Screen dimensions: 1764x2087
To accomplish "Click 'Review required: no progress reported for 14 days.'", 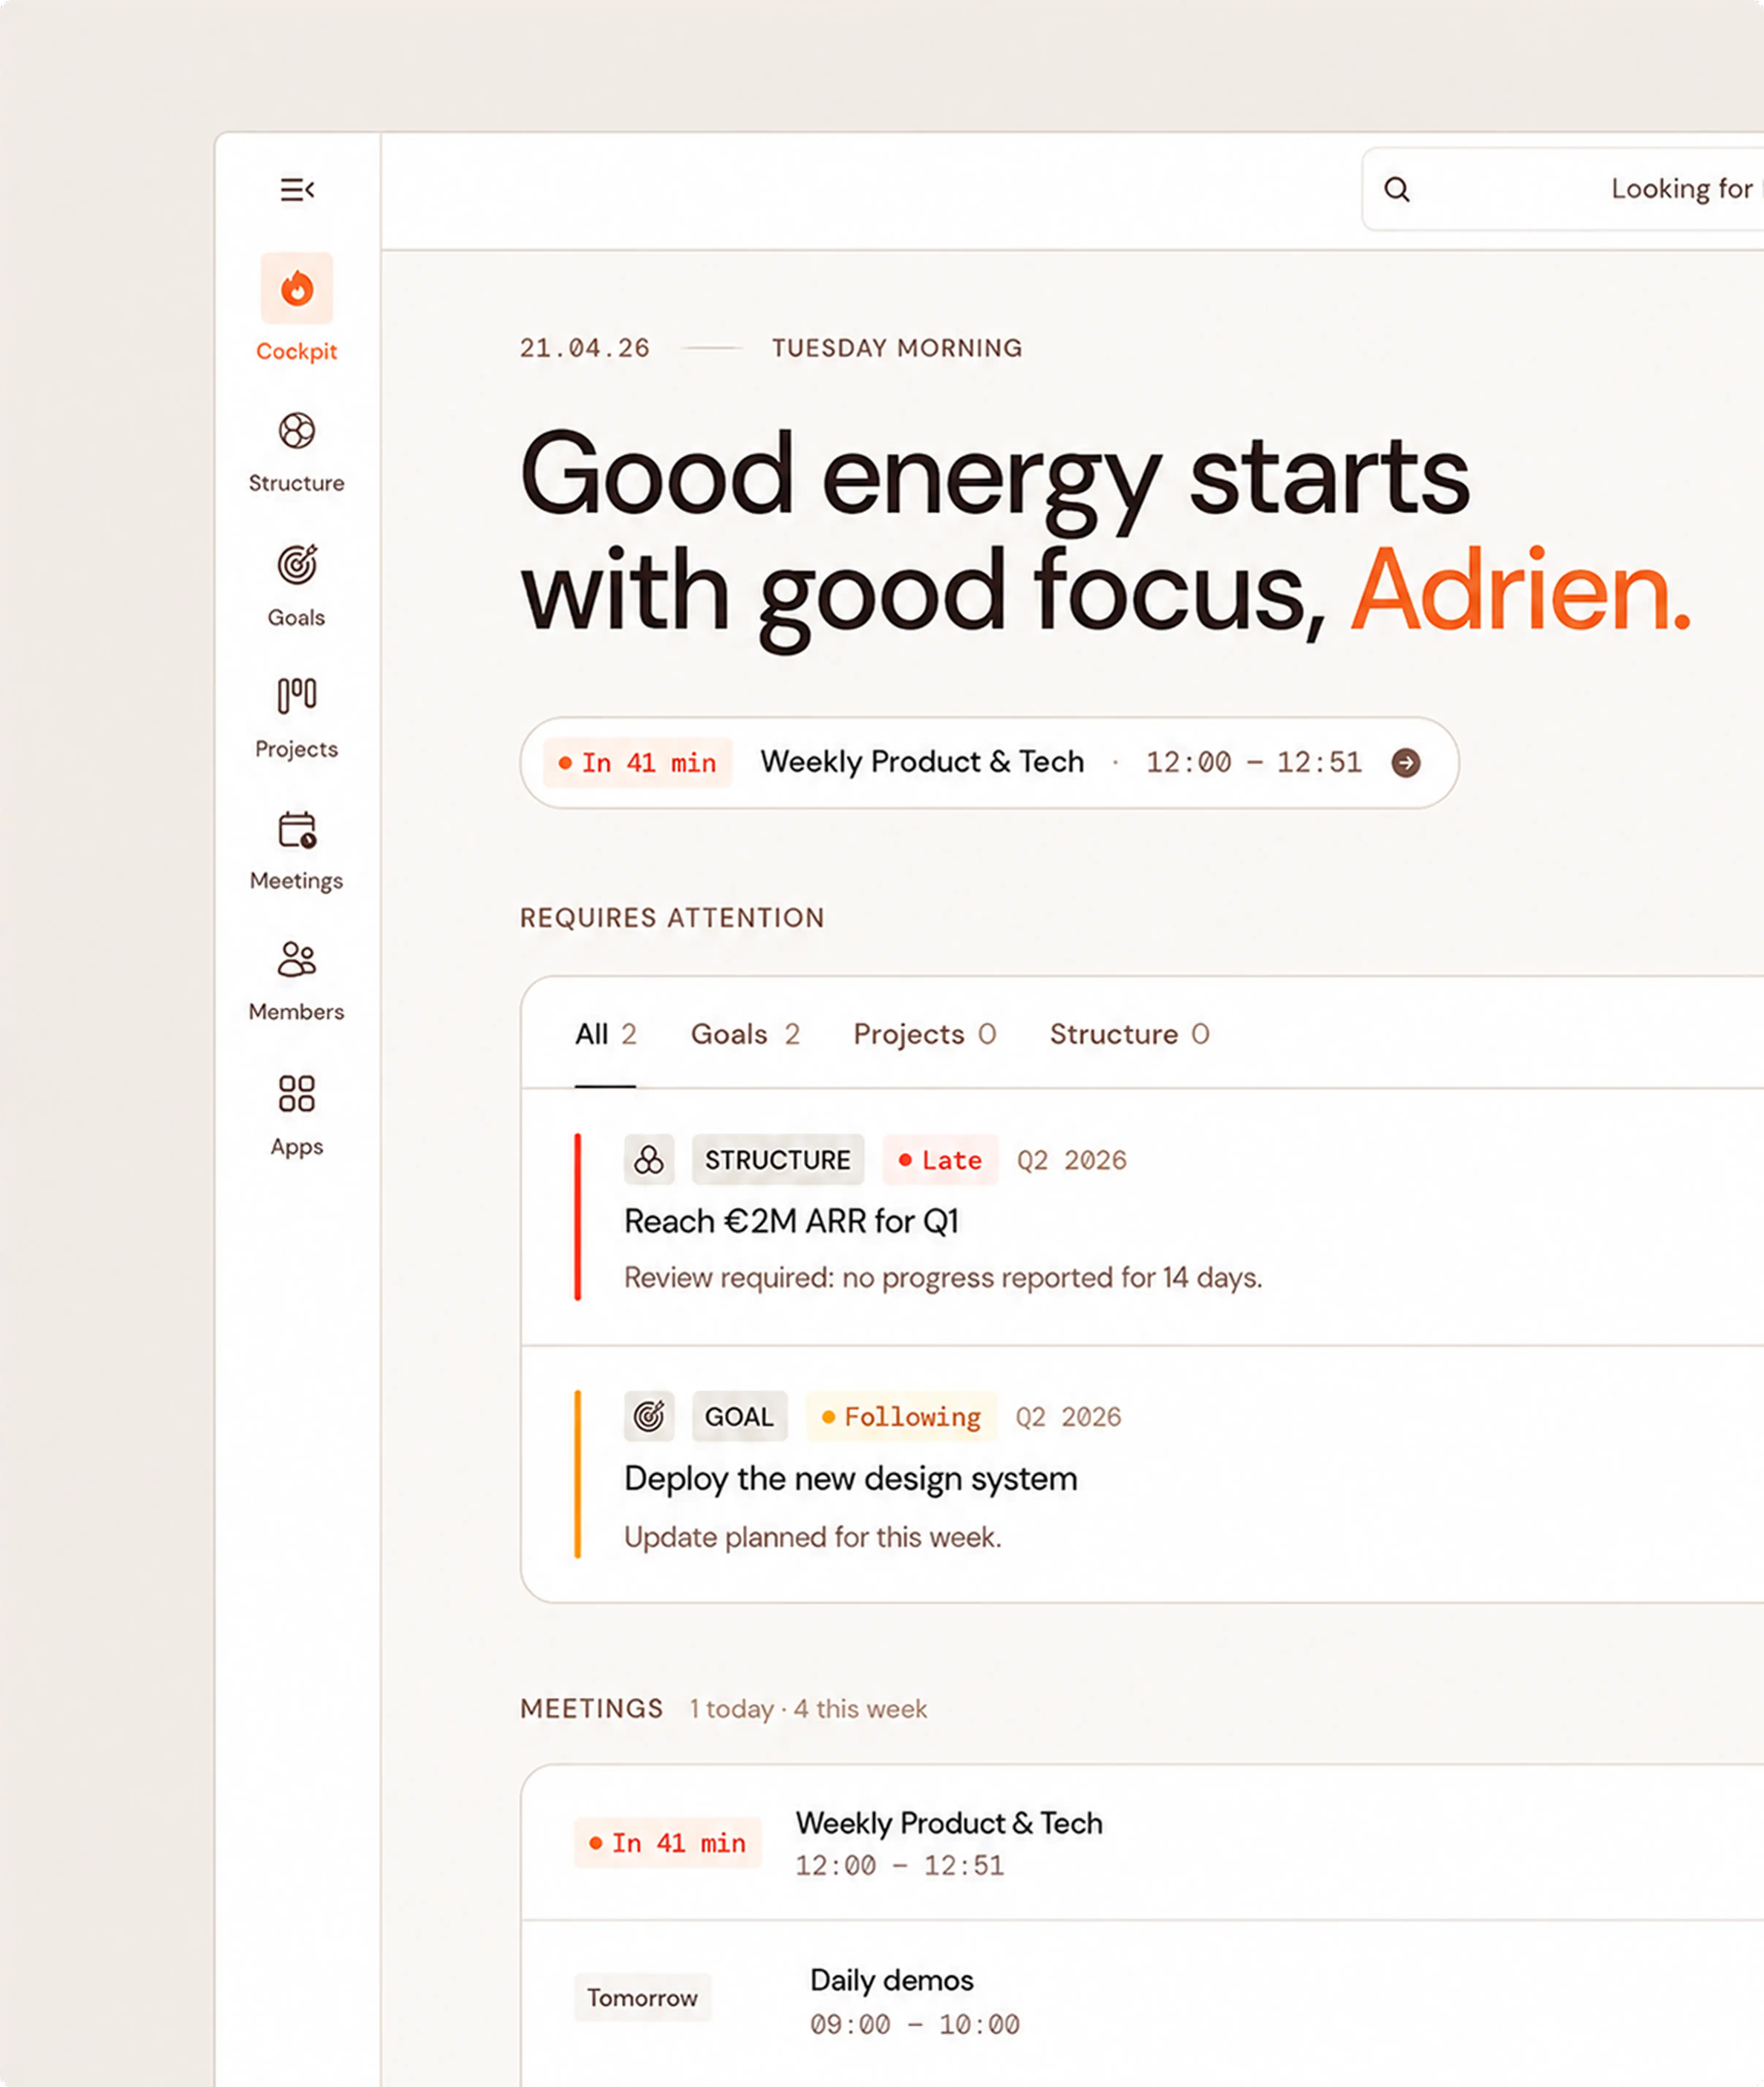I will [943, 1278].
